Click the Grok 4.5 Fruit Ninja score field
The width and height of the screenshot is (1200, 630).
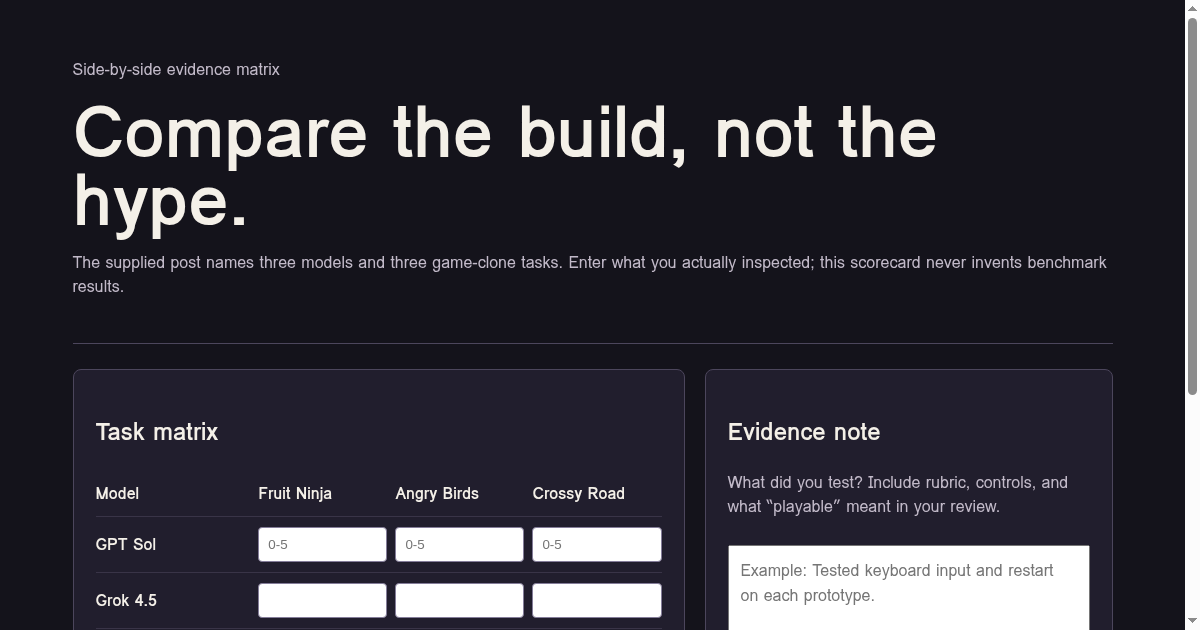[322, 600]
